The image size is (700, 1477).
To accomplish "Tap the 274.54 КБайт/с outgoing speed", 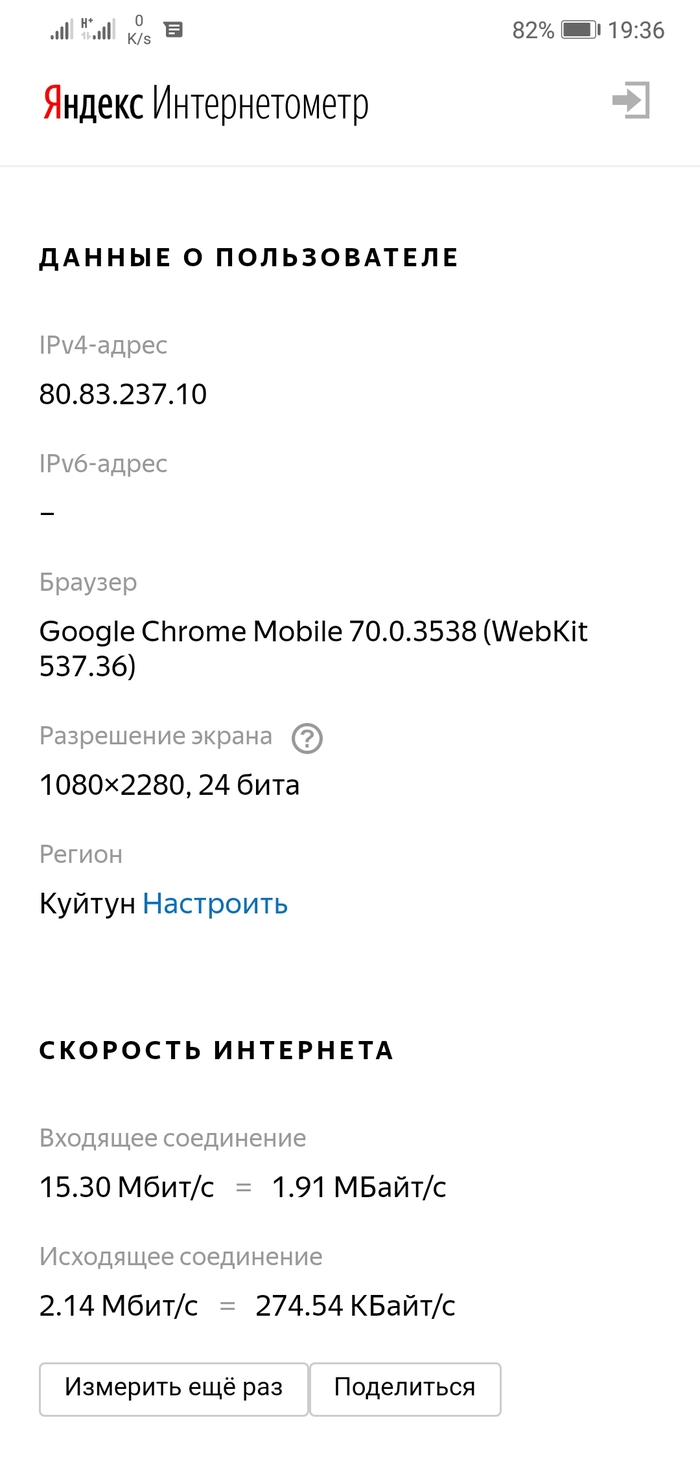I will click(x=355, y=1306).
